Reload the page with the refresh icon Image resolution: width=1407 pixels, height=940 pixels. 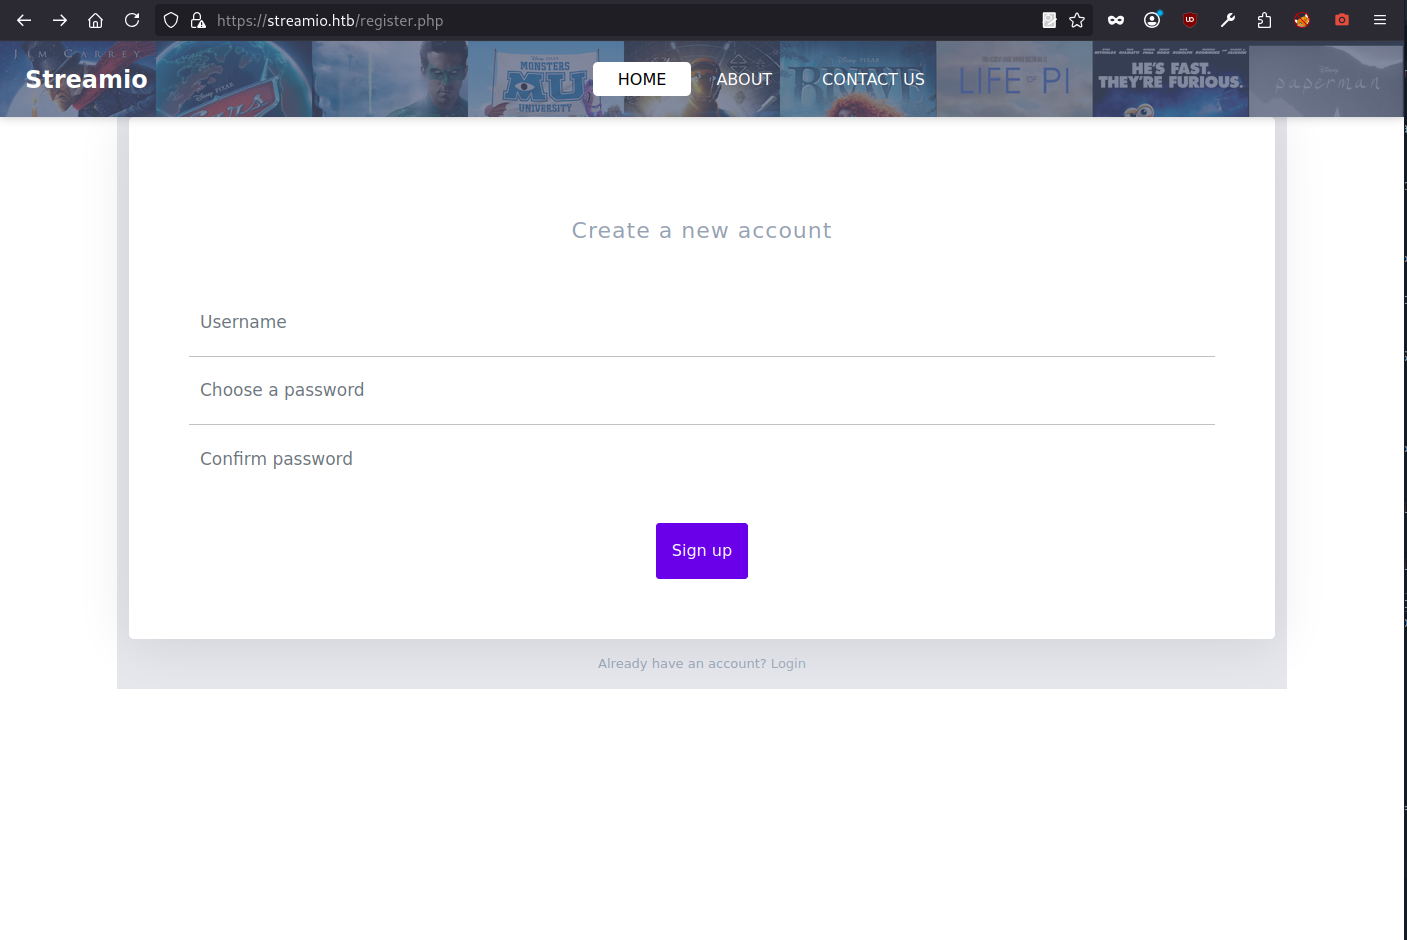click(x=132, y=20)
